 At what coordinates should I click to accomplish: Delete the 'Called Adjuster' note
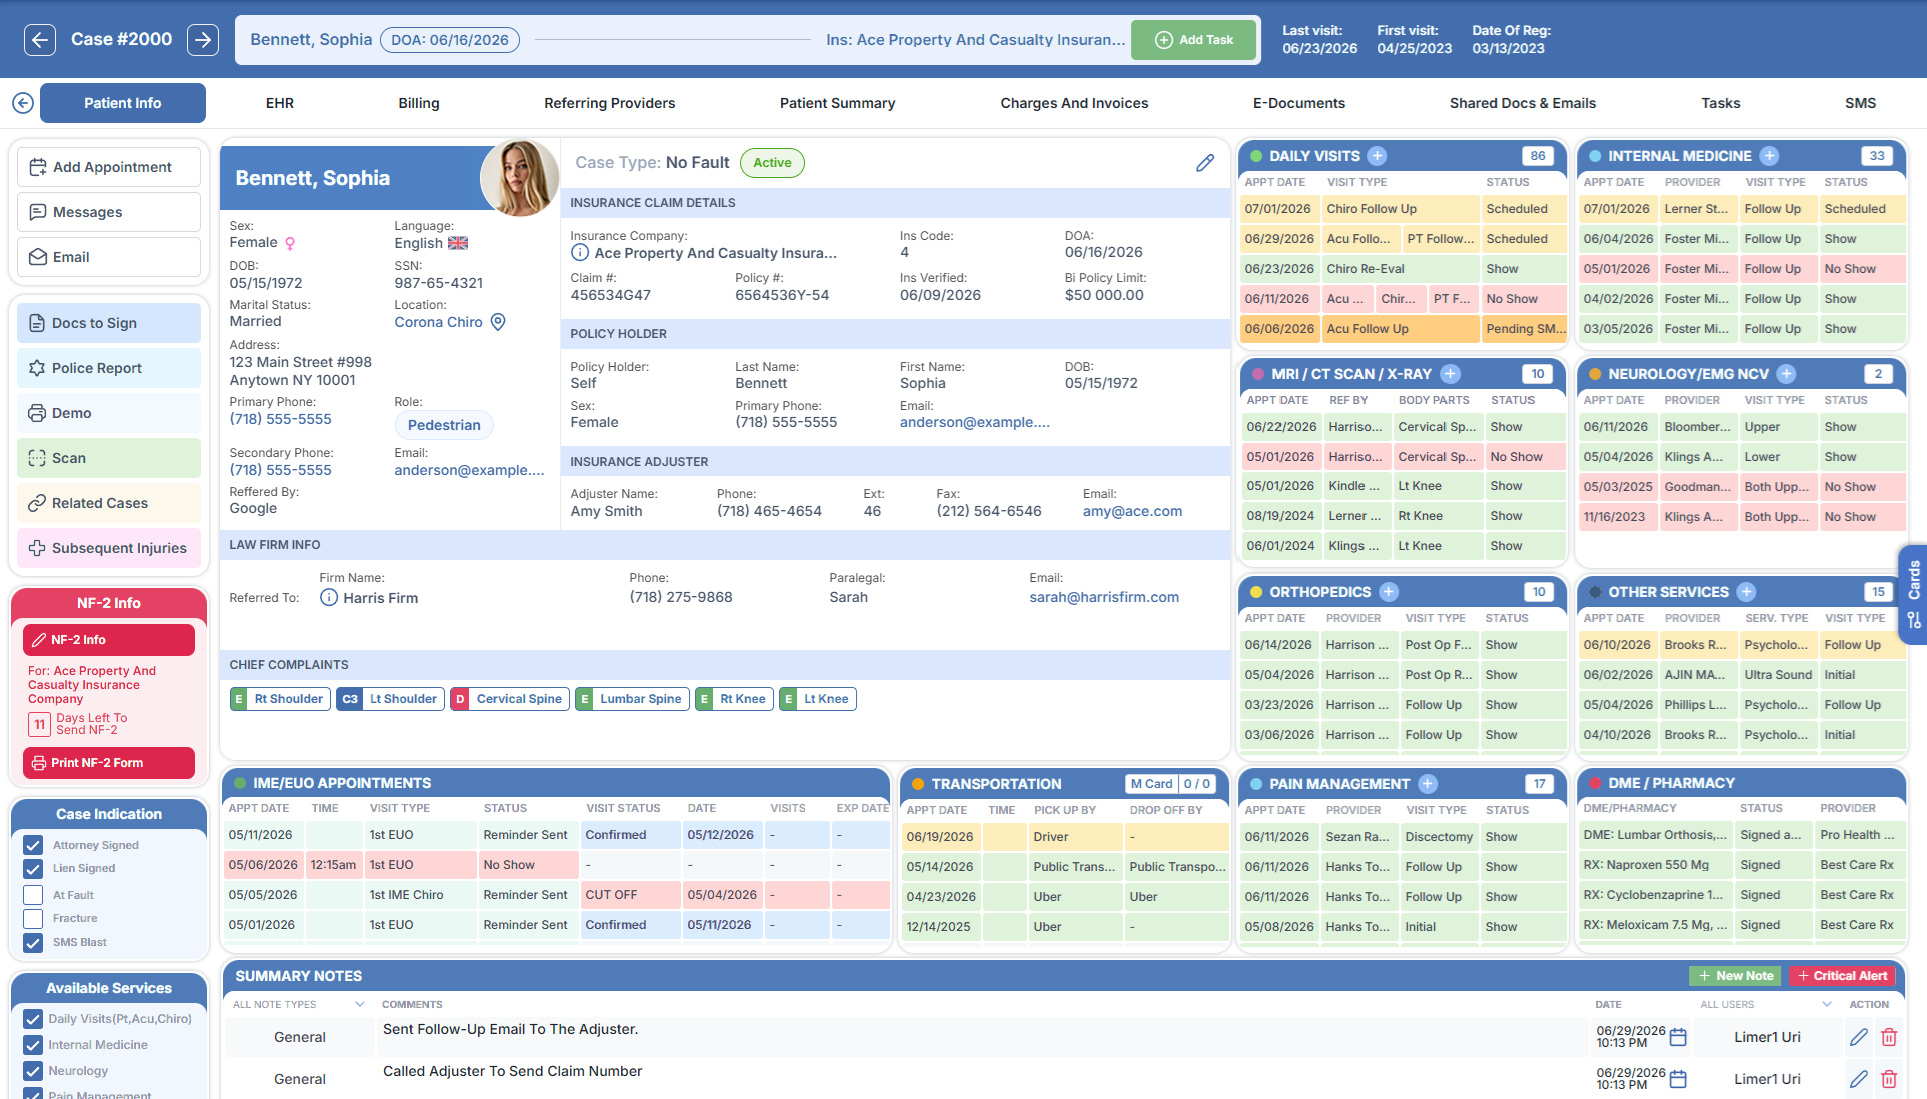pos(1889,1079)
